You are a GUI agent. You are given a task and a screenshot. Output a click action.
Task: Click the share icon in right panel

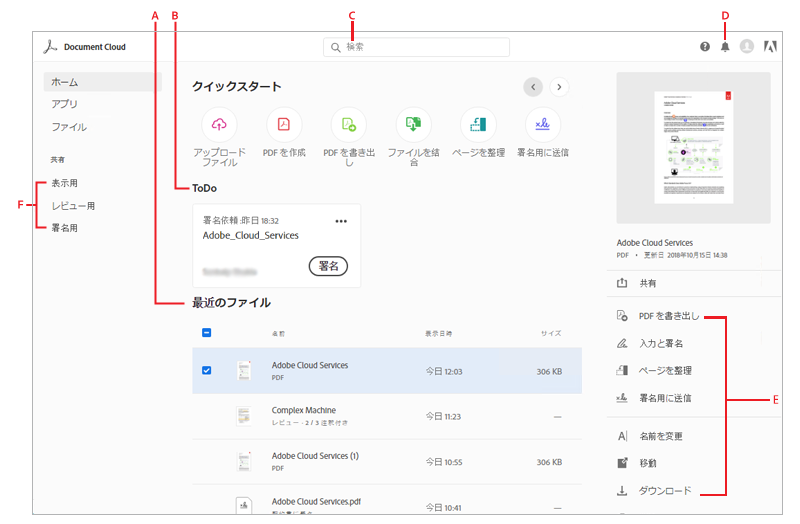(x=622, y=283)
